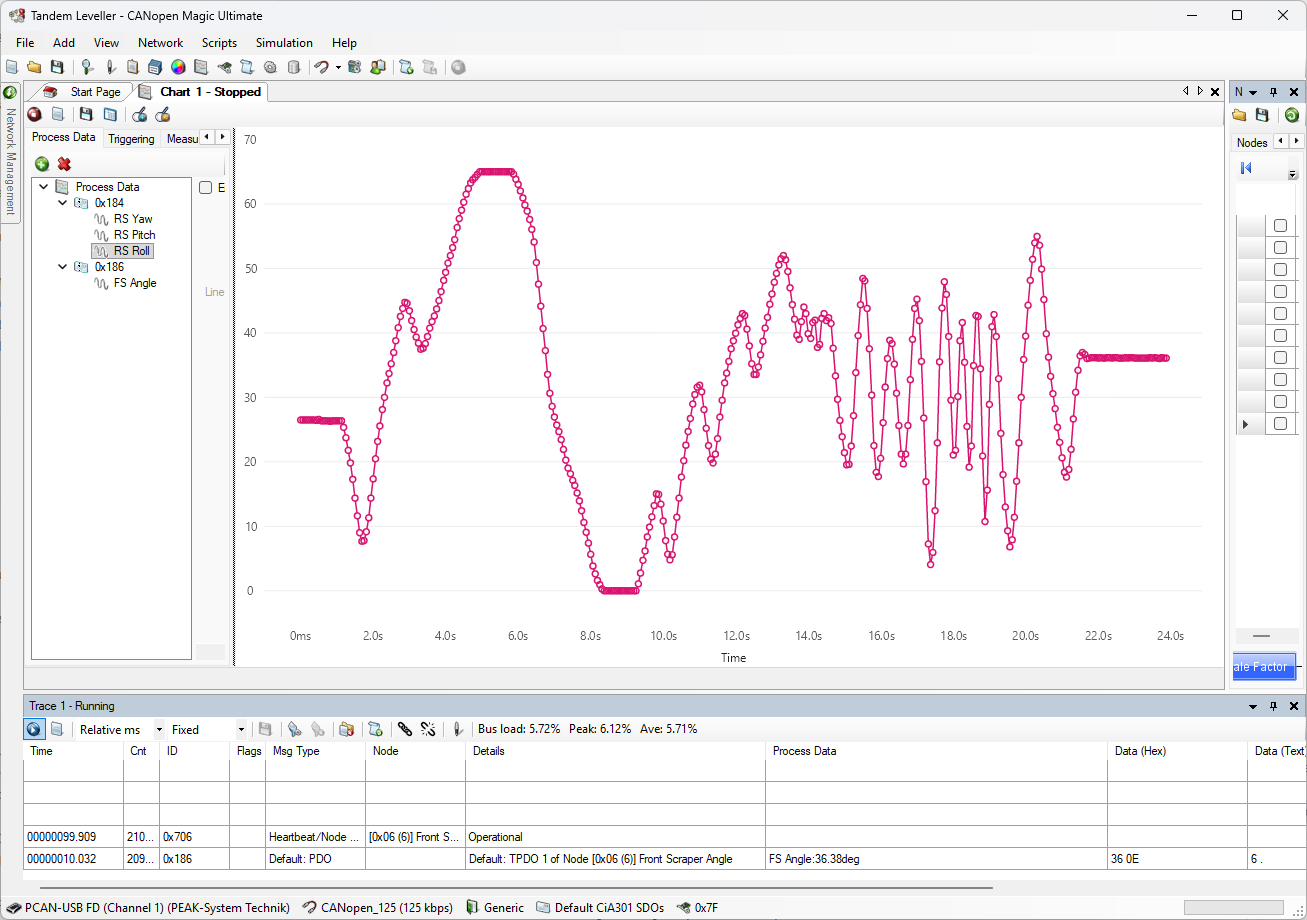Click the horizontal scrollbar below the trace table
Screen dimensions: 1307x920
516,887
